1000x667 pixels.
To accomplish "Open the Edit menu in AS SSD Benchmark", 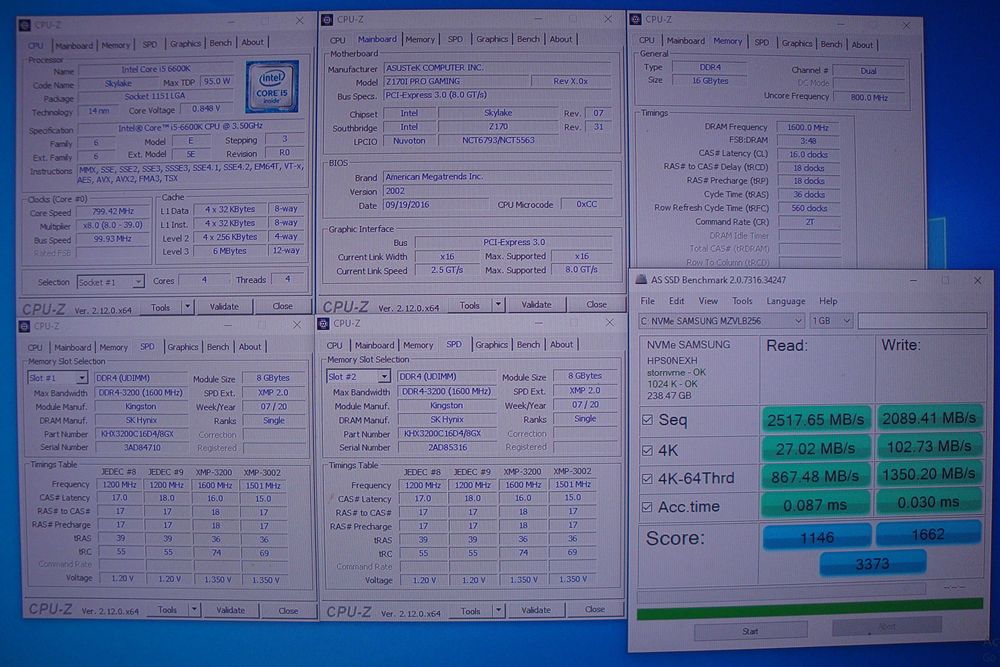I will tap(677, 301).
